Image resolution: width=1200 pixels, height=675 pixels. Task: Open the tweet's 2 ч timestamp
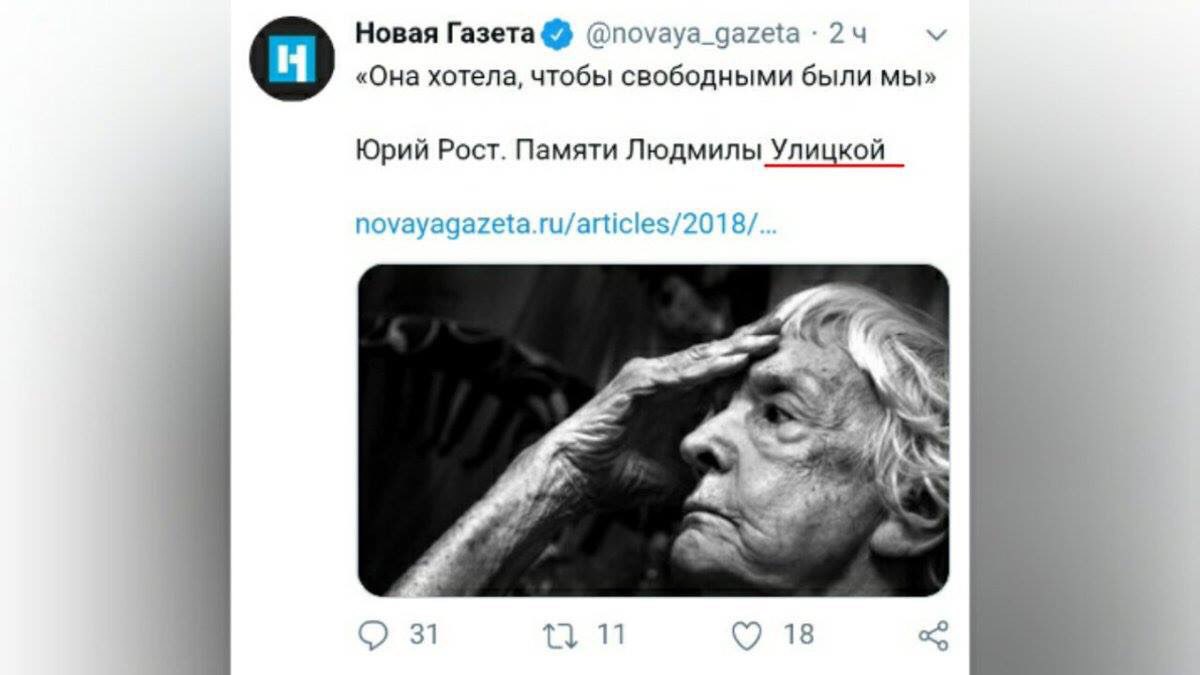[847, 34]
